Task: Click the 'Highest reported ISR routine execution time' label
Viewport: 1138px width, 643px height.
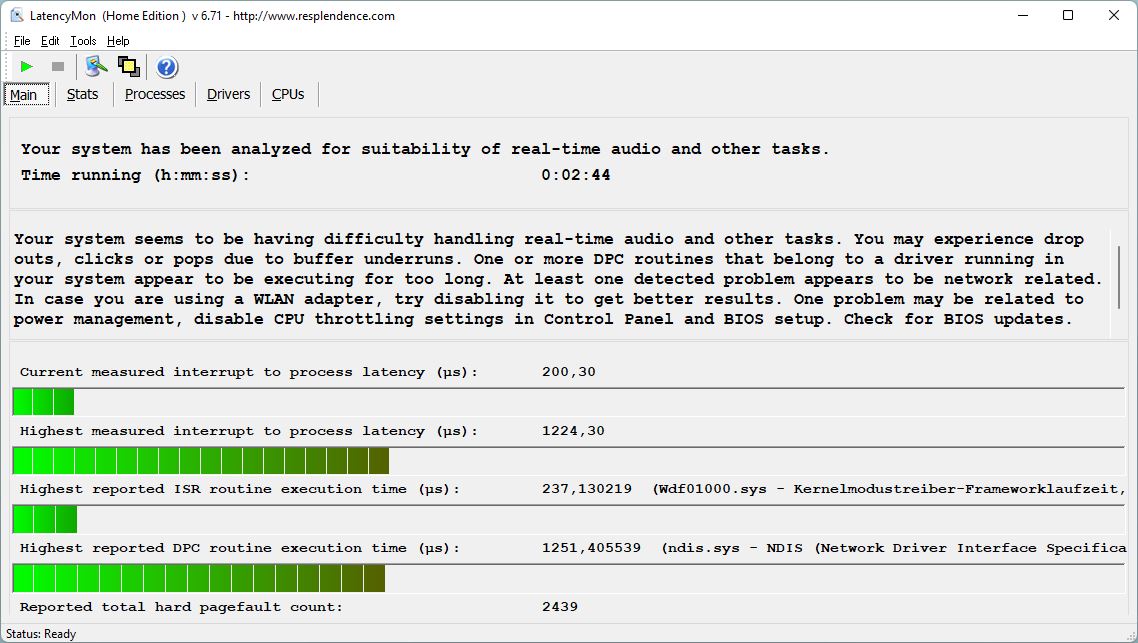Action: pyautogui.click(x=240, y=489)
